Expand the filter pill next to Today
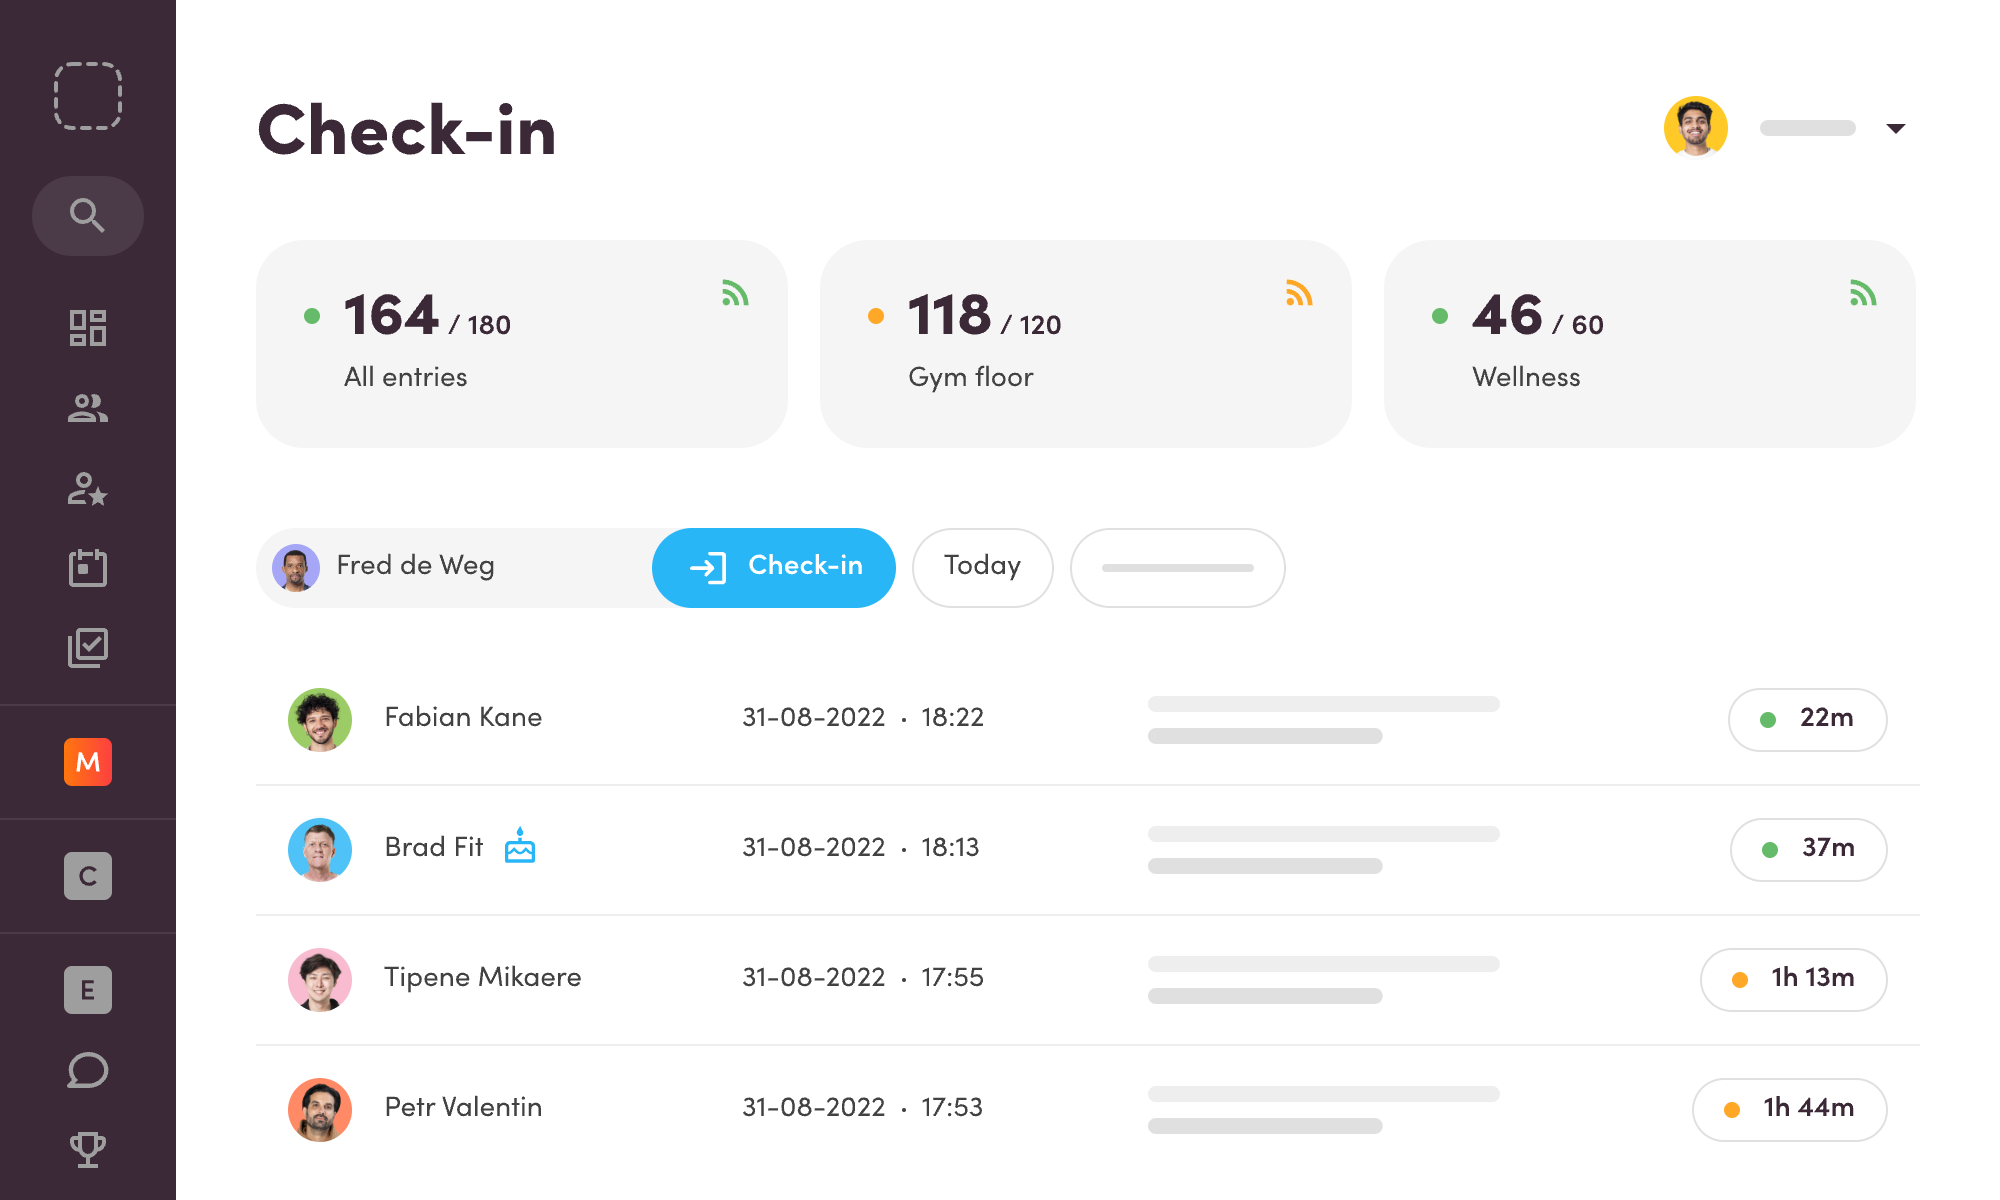 click(x=1177, y=567)
